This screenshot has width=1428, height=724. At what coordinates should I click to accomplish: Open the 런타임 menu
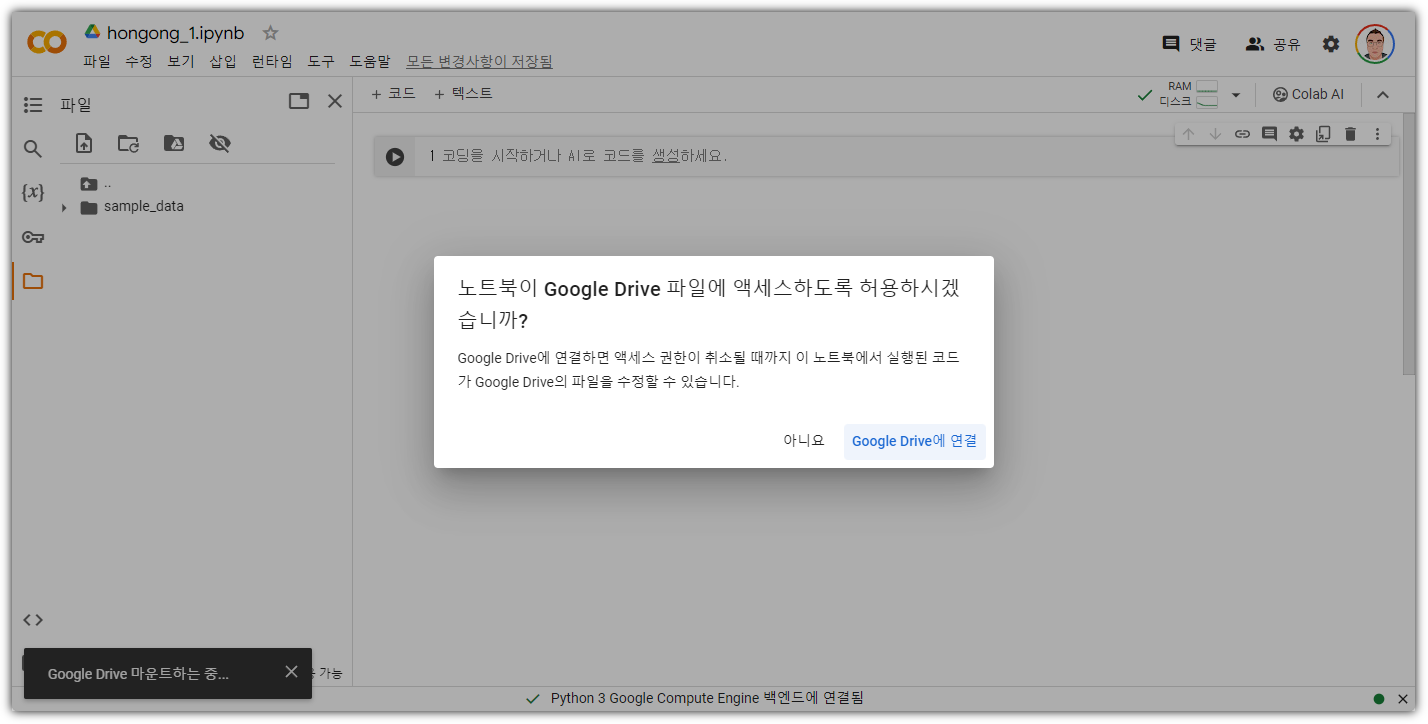272,62
